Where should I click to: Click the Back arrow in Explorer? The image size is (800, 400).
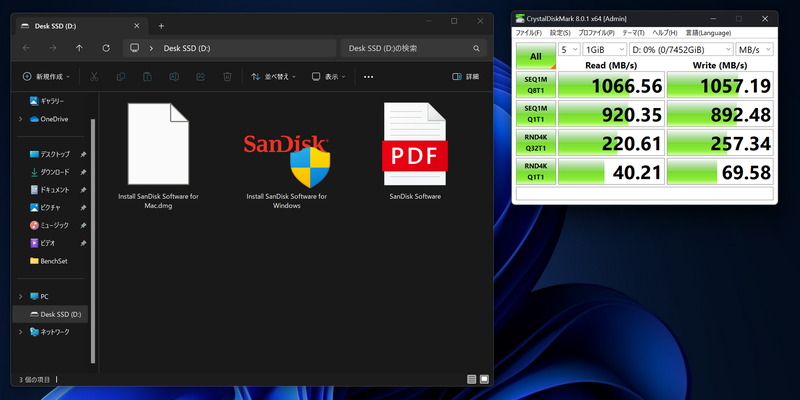tap(26, 48)
